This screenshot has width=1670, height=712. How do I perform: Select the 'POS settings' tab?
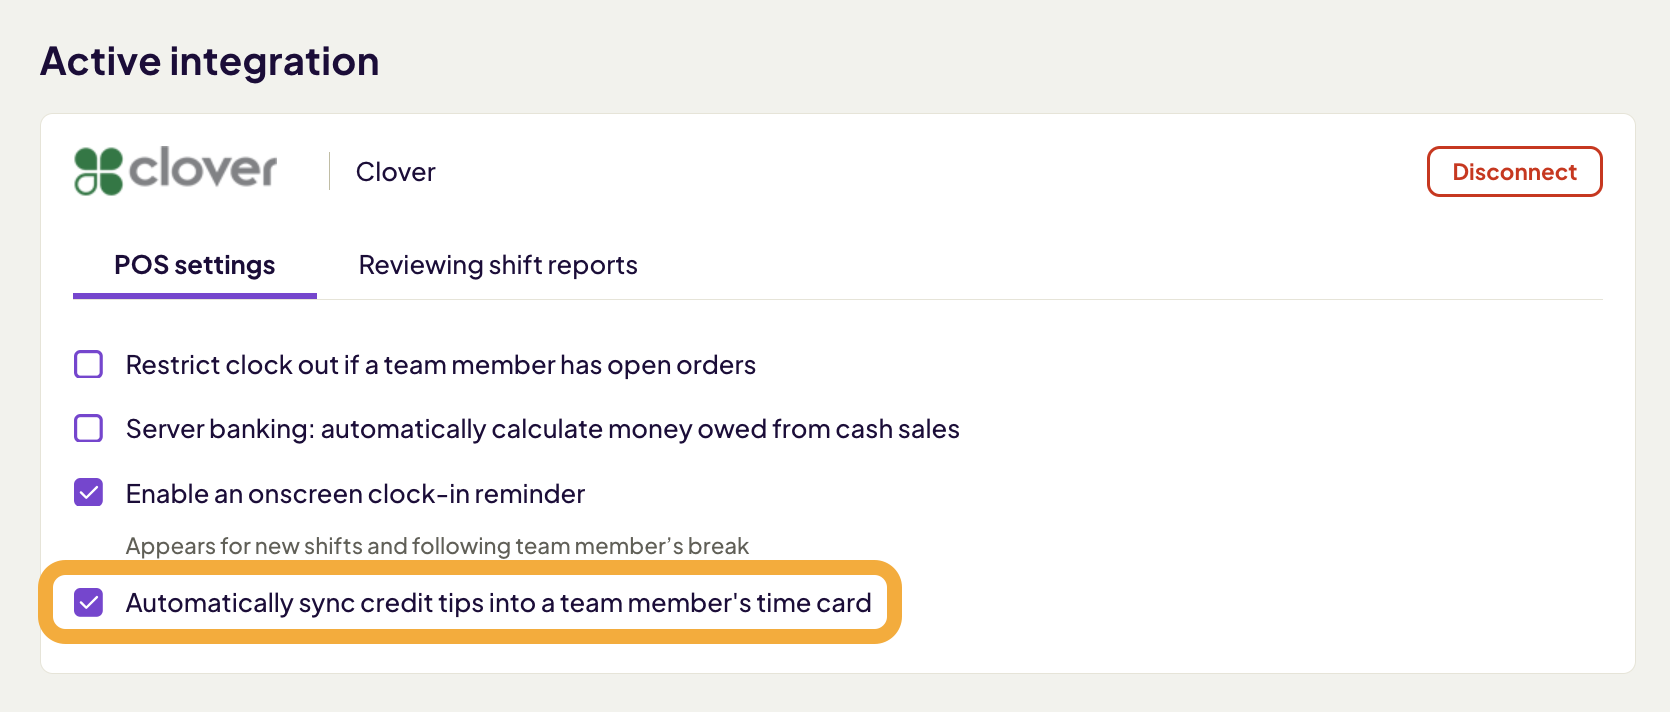194,264
